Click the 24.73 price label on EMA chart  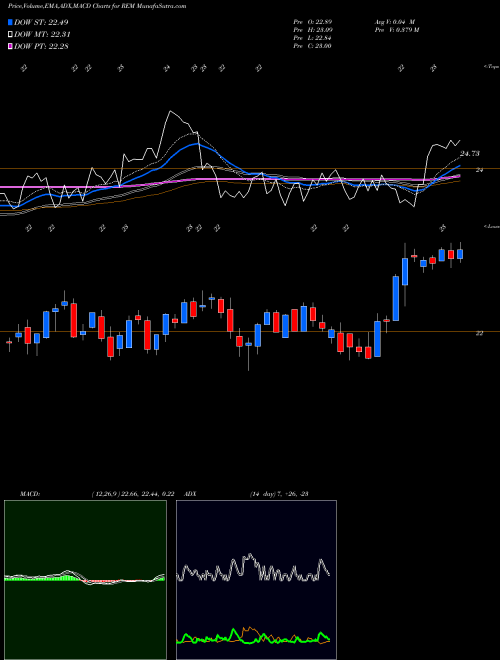pyautogui.click(x=470, y=154)
